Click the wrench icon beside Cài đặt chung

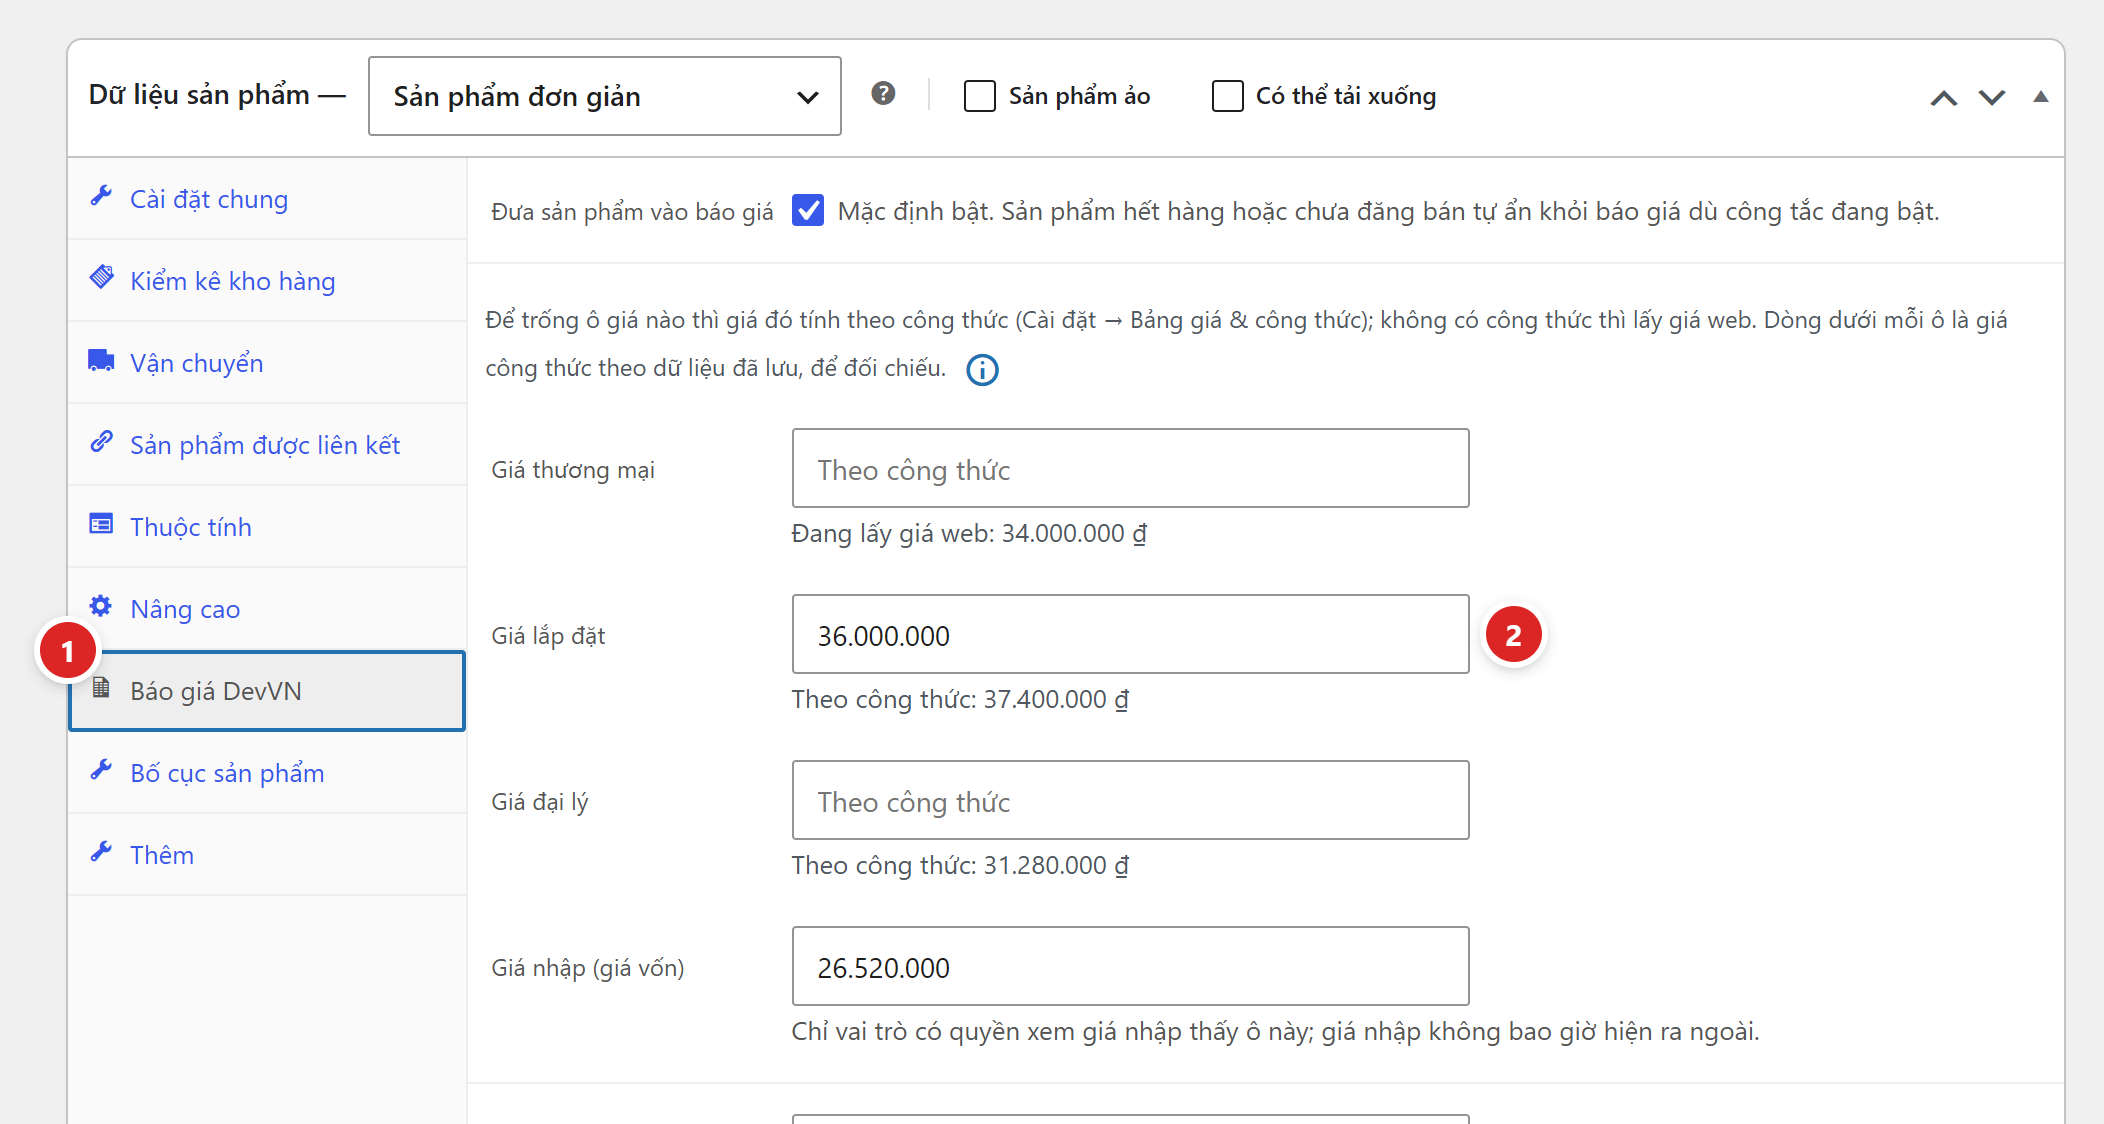click(x=101, y=196)
